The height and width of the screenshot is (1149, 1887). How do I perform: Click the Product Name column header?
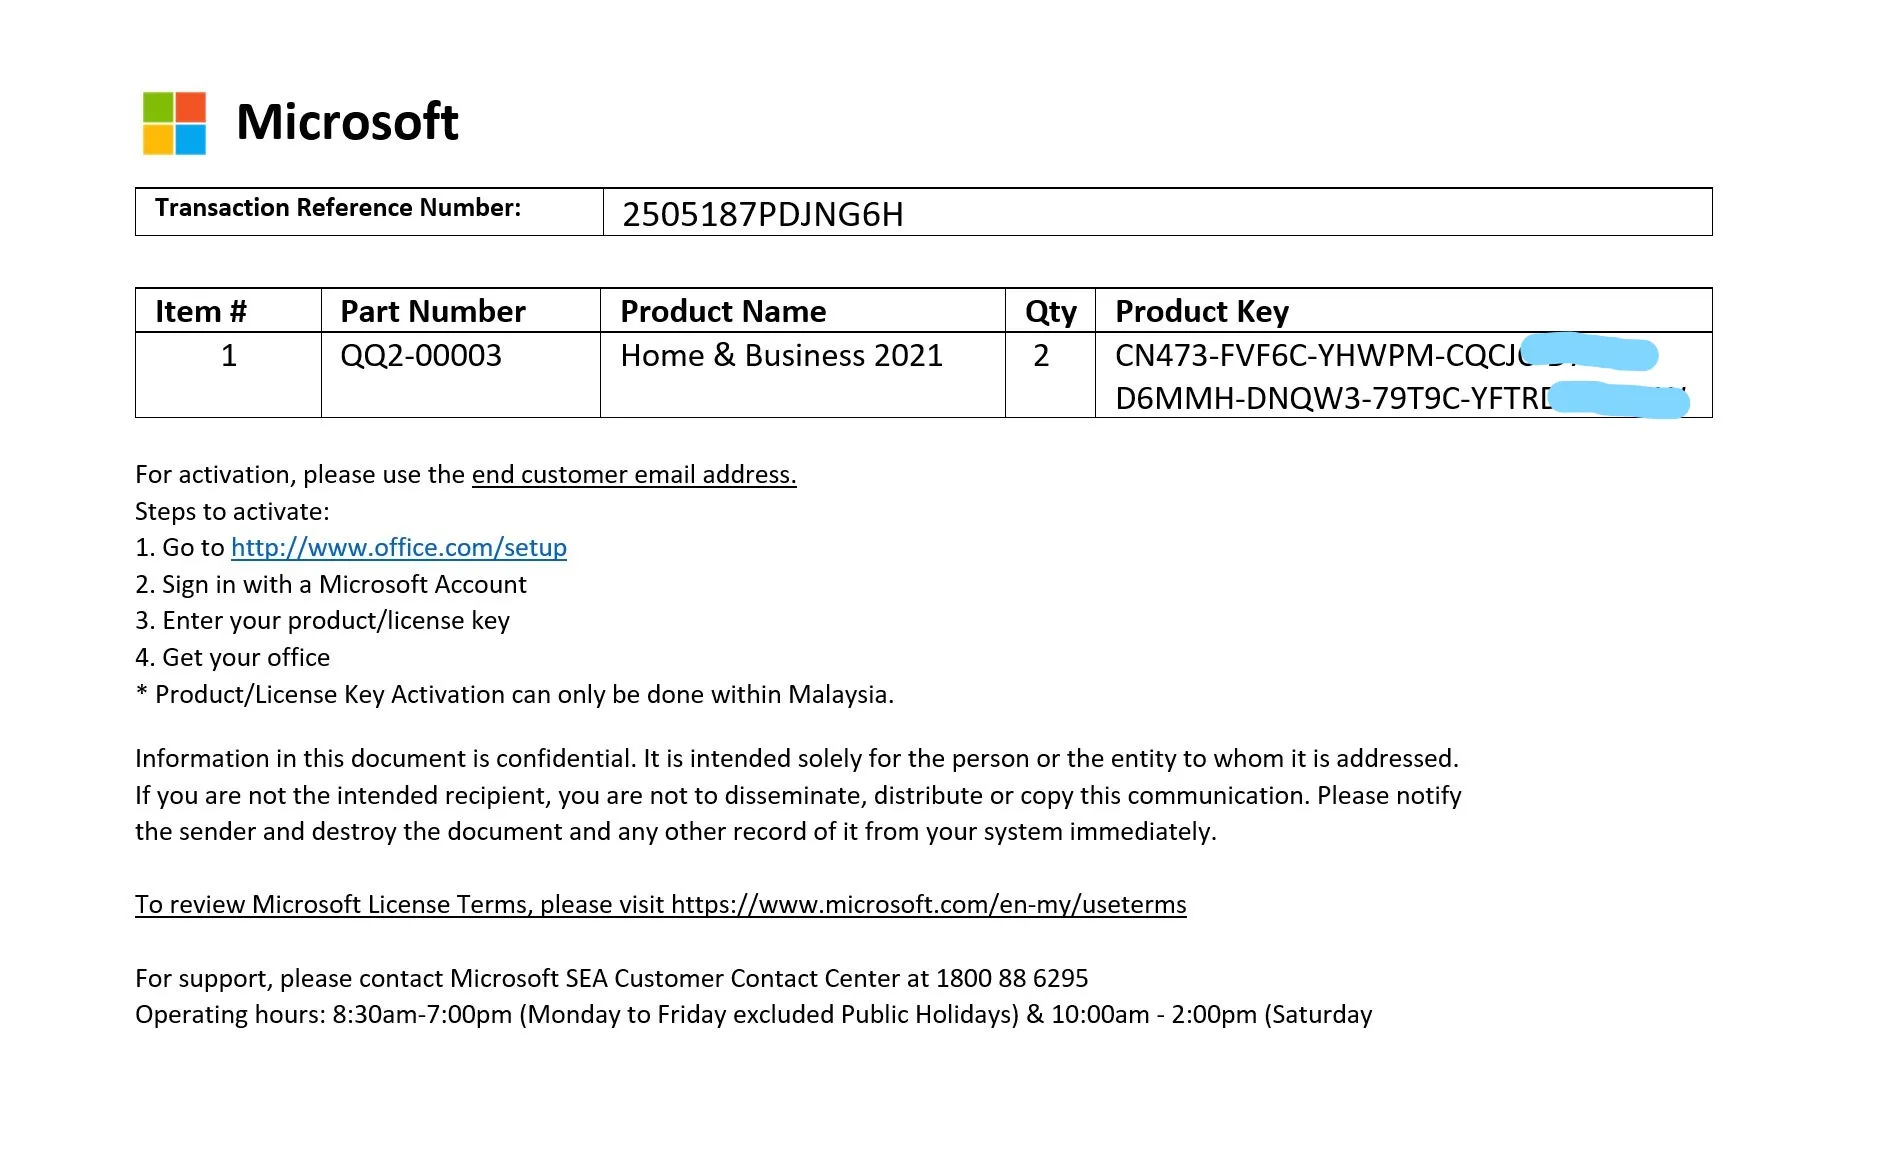tap(723, 311)
